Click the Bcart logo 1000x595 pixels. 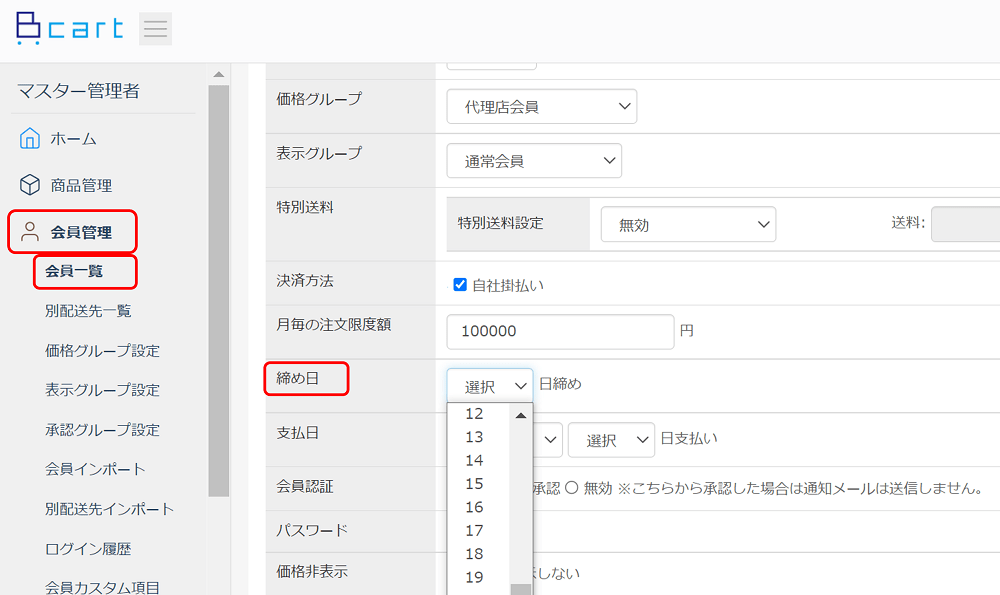pos(70,29)
